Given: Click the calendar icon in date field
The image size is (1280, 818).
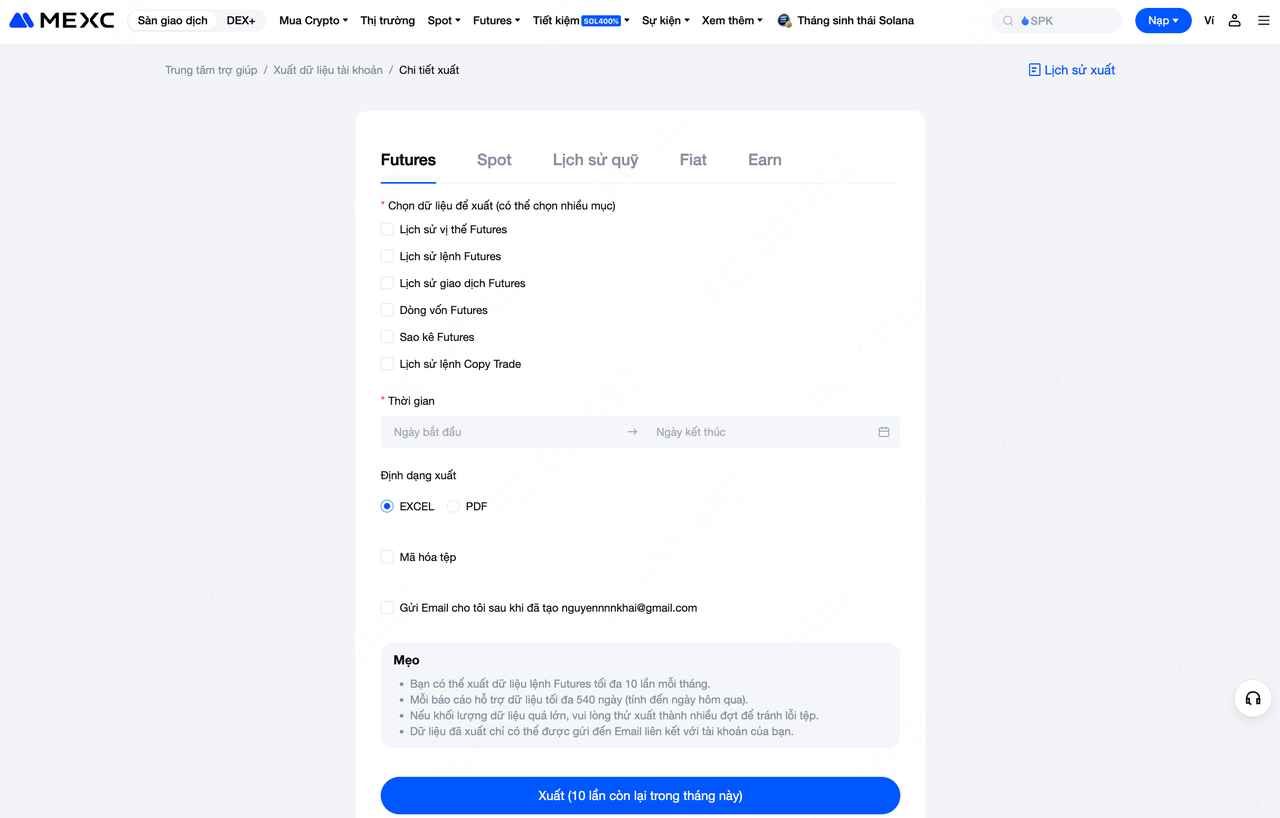Looking at the screenshot, I should click(x=884, y=432).
